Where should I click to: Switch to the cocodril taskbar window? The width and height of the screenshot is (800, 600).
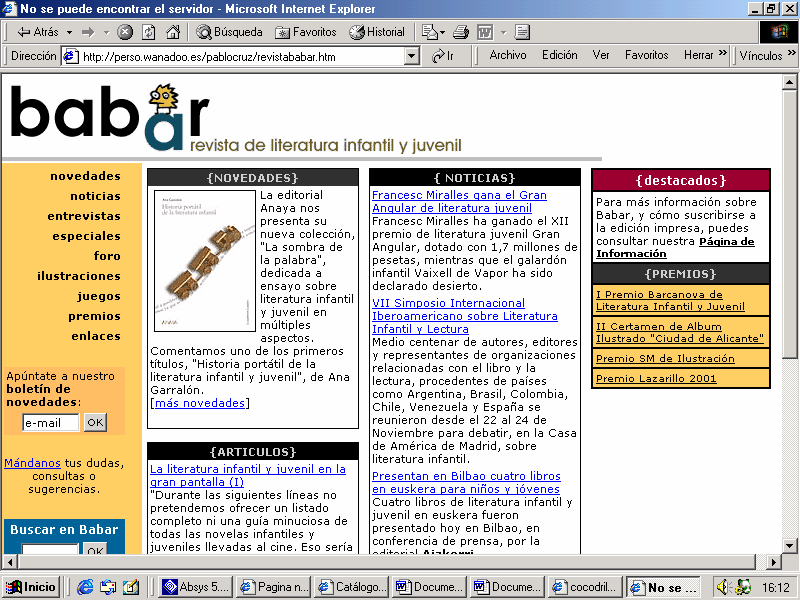585,587
